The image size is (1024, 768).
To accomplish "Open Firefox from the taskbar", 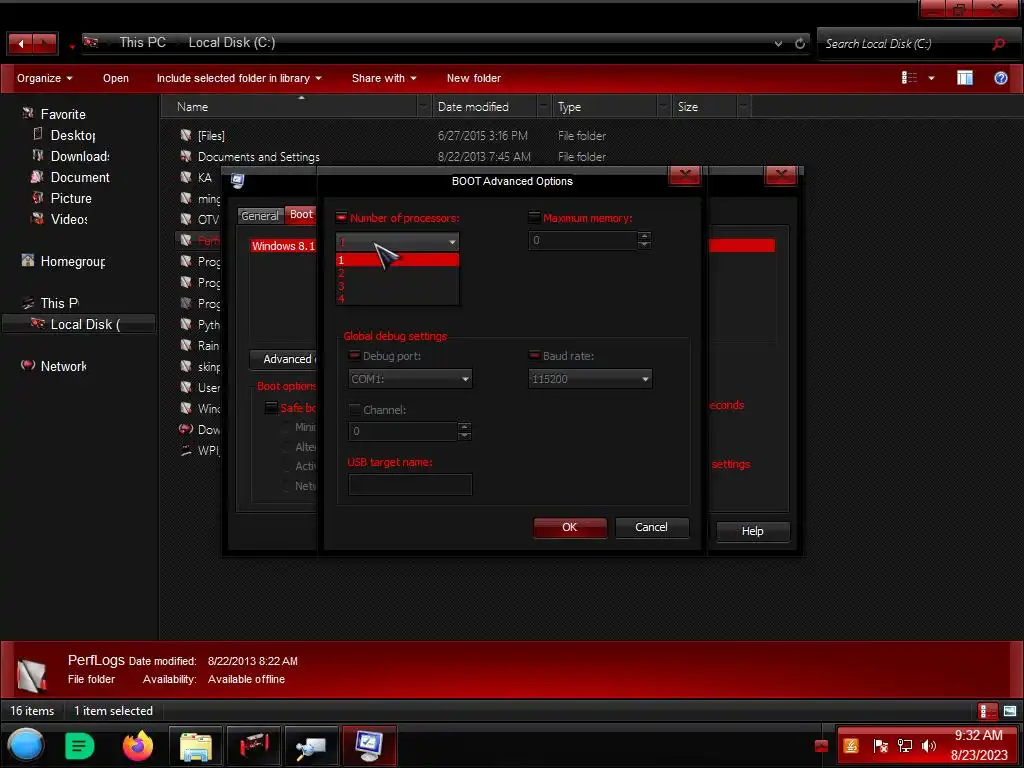I will pyautogui.click(x=138, y=746).
